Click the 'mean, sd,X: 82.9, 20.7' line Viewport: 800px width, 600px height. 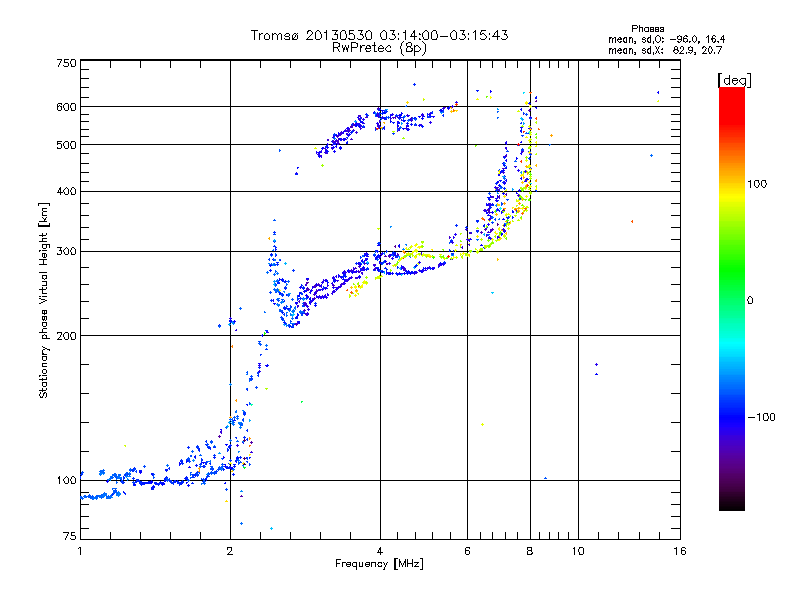tap(665, 51)
